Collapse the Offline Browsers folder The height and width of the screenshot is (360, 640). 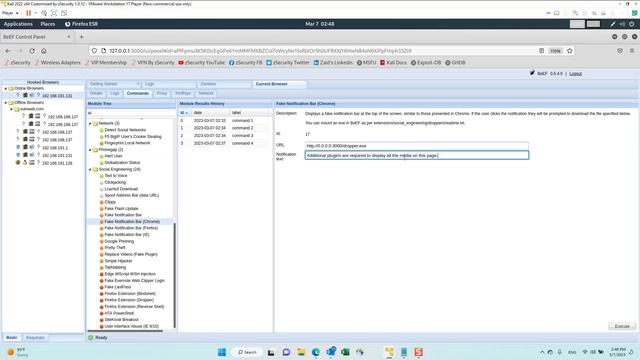pos(6,102)
